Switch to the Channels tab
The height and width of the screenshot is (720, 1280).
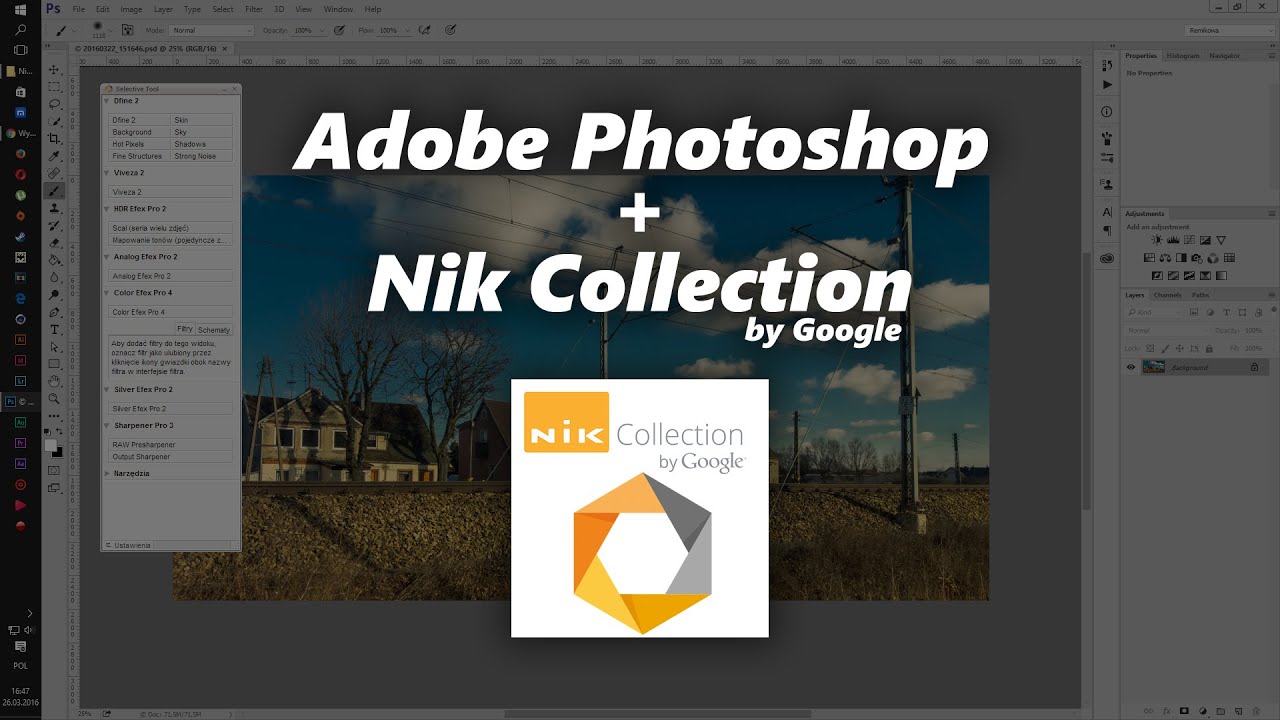(x=1167, y=295)
